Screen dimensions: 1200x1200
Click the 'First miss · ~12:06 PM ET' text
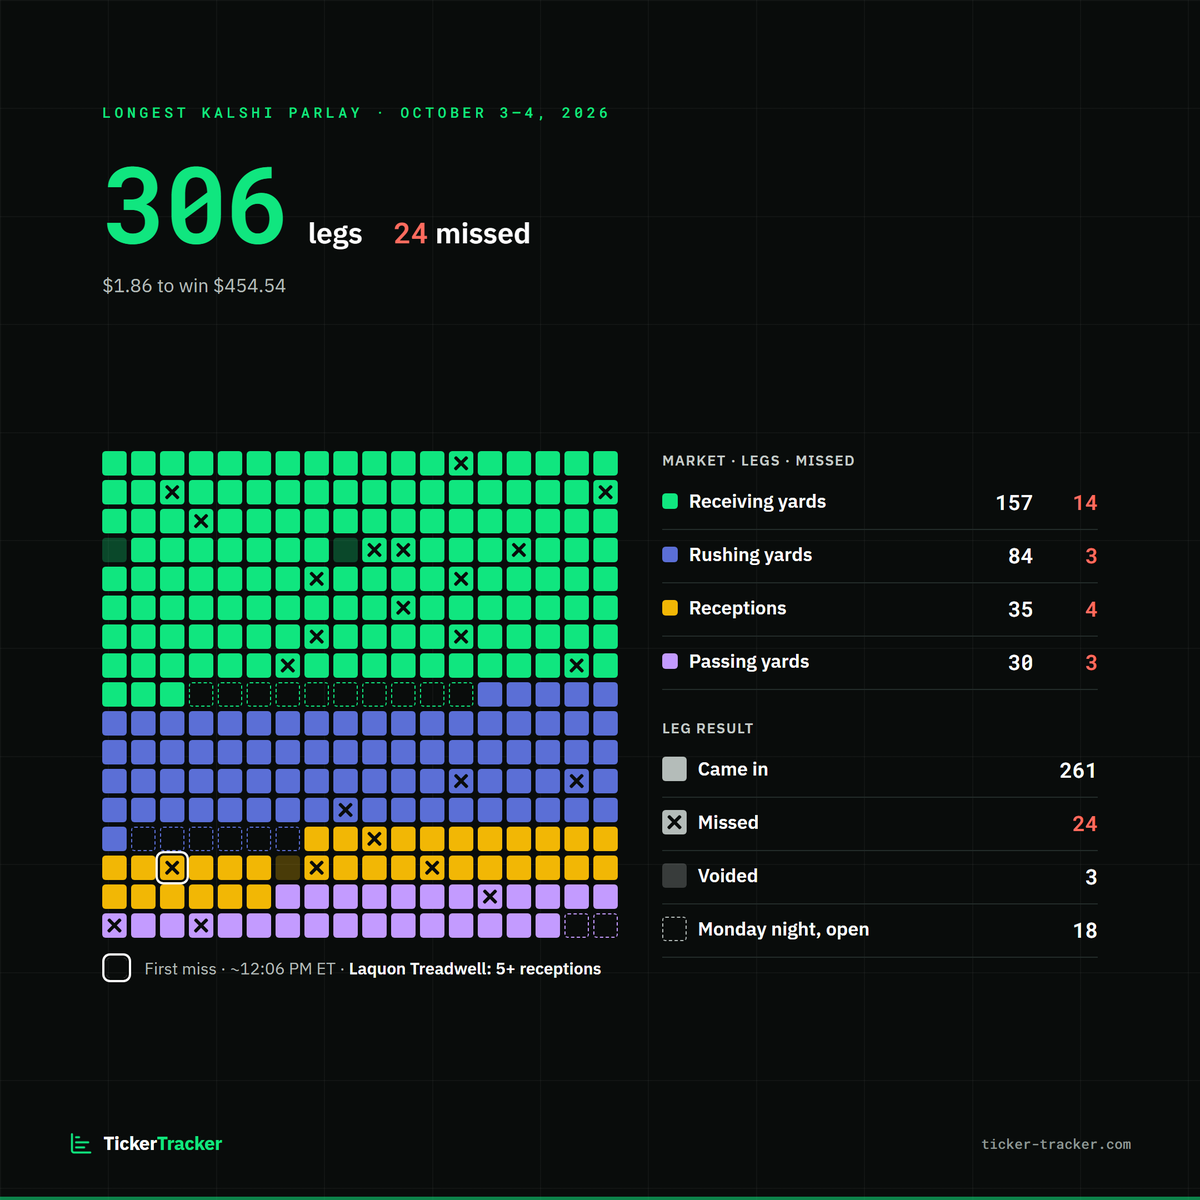point(240,969)
